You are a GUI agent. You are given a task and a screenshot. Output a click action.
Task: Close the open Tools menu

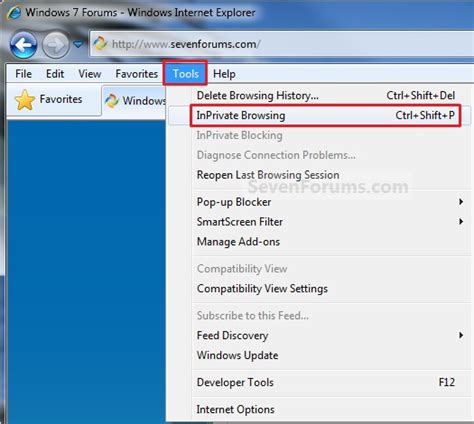tap(185, 73)
